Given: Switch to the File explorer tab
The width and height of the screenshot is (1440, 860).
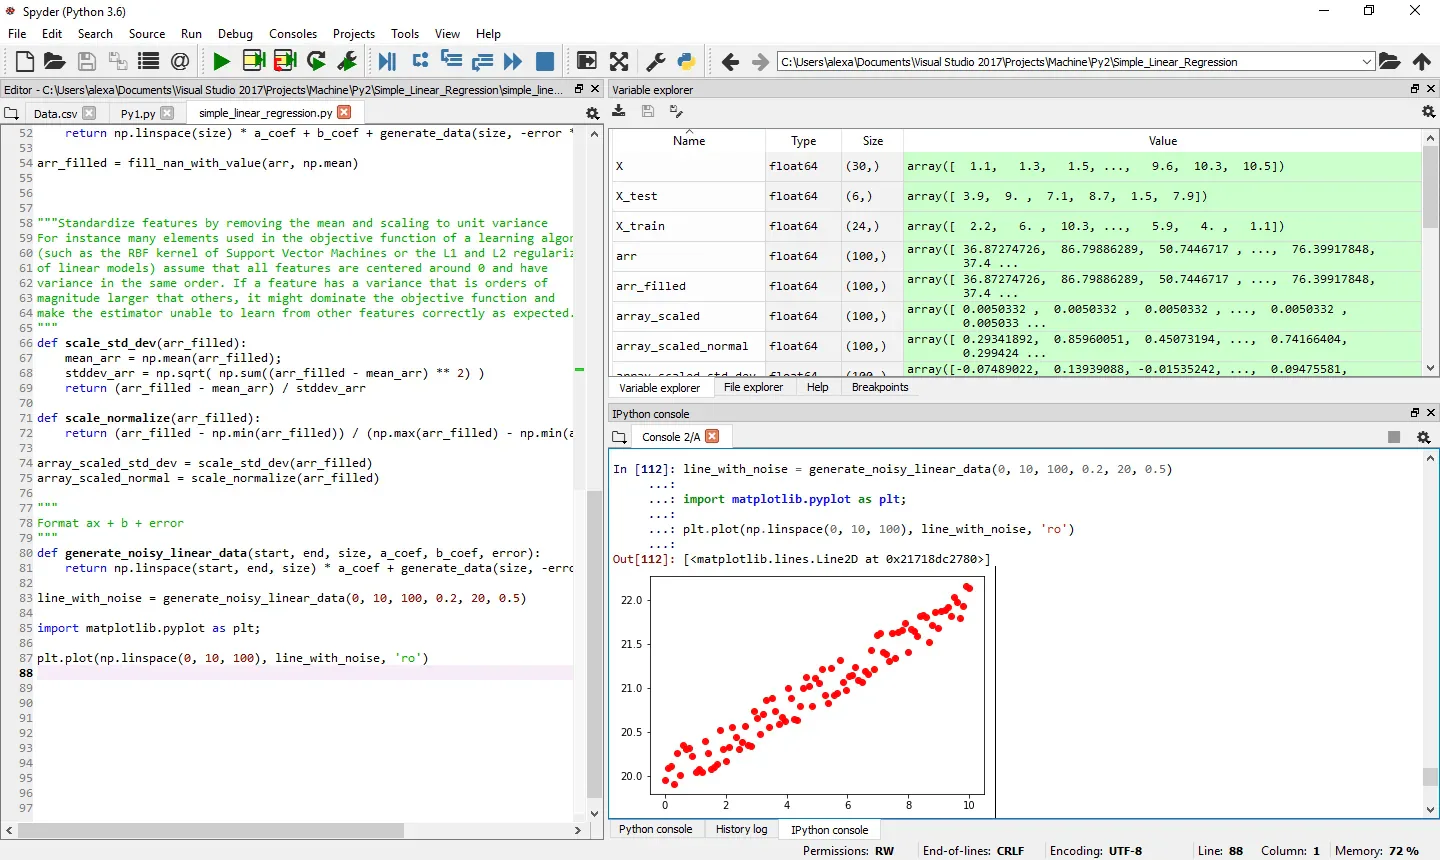Looking at the screenshot, I should click(x=753, y=387).
